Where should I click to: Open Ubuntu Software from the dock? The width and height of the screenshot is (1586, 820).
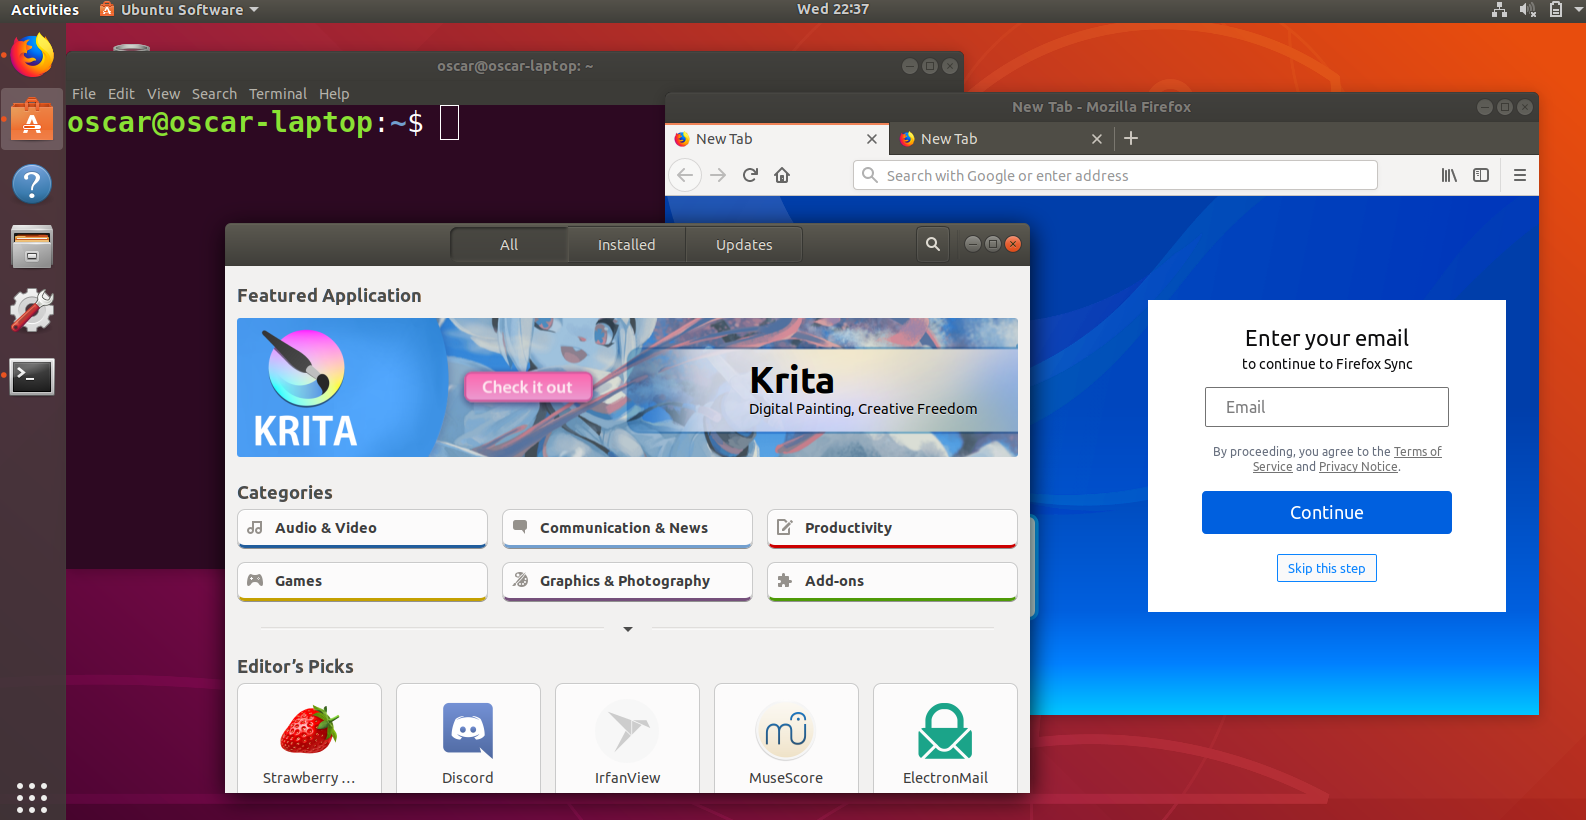(32, 120)
